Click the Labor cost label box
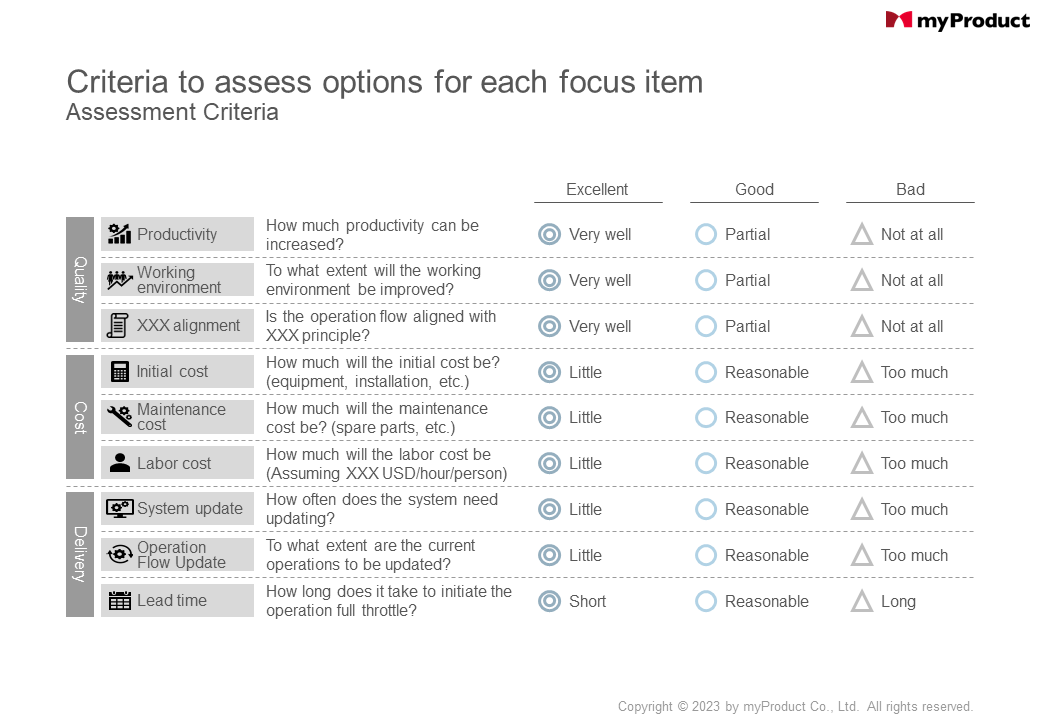Viewport: 1040px width, 720px height. click(x=177, y=463)
